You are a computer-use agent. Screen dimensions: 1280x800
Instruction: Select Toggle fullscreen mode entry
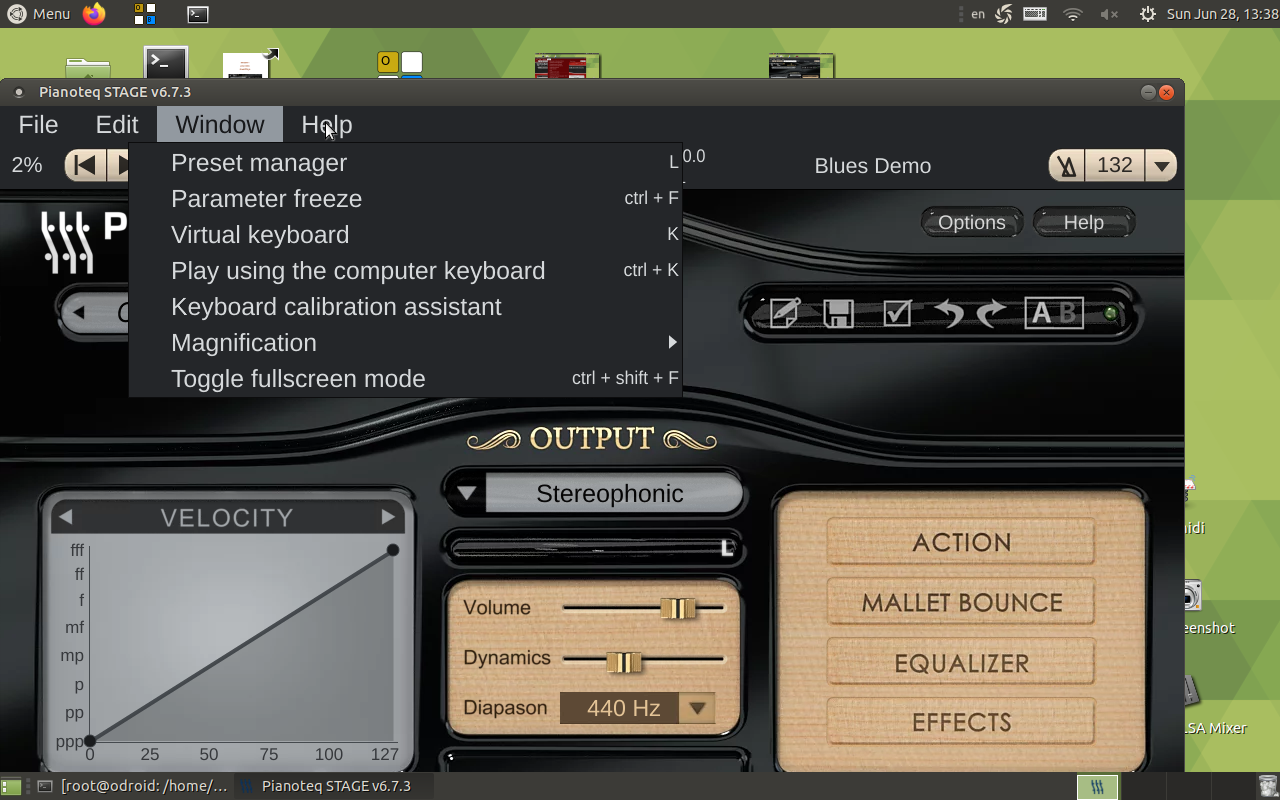point(405,378)
